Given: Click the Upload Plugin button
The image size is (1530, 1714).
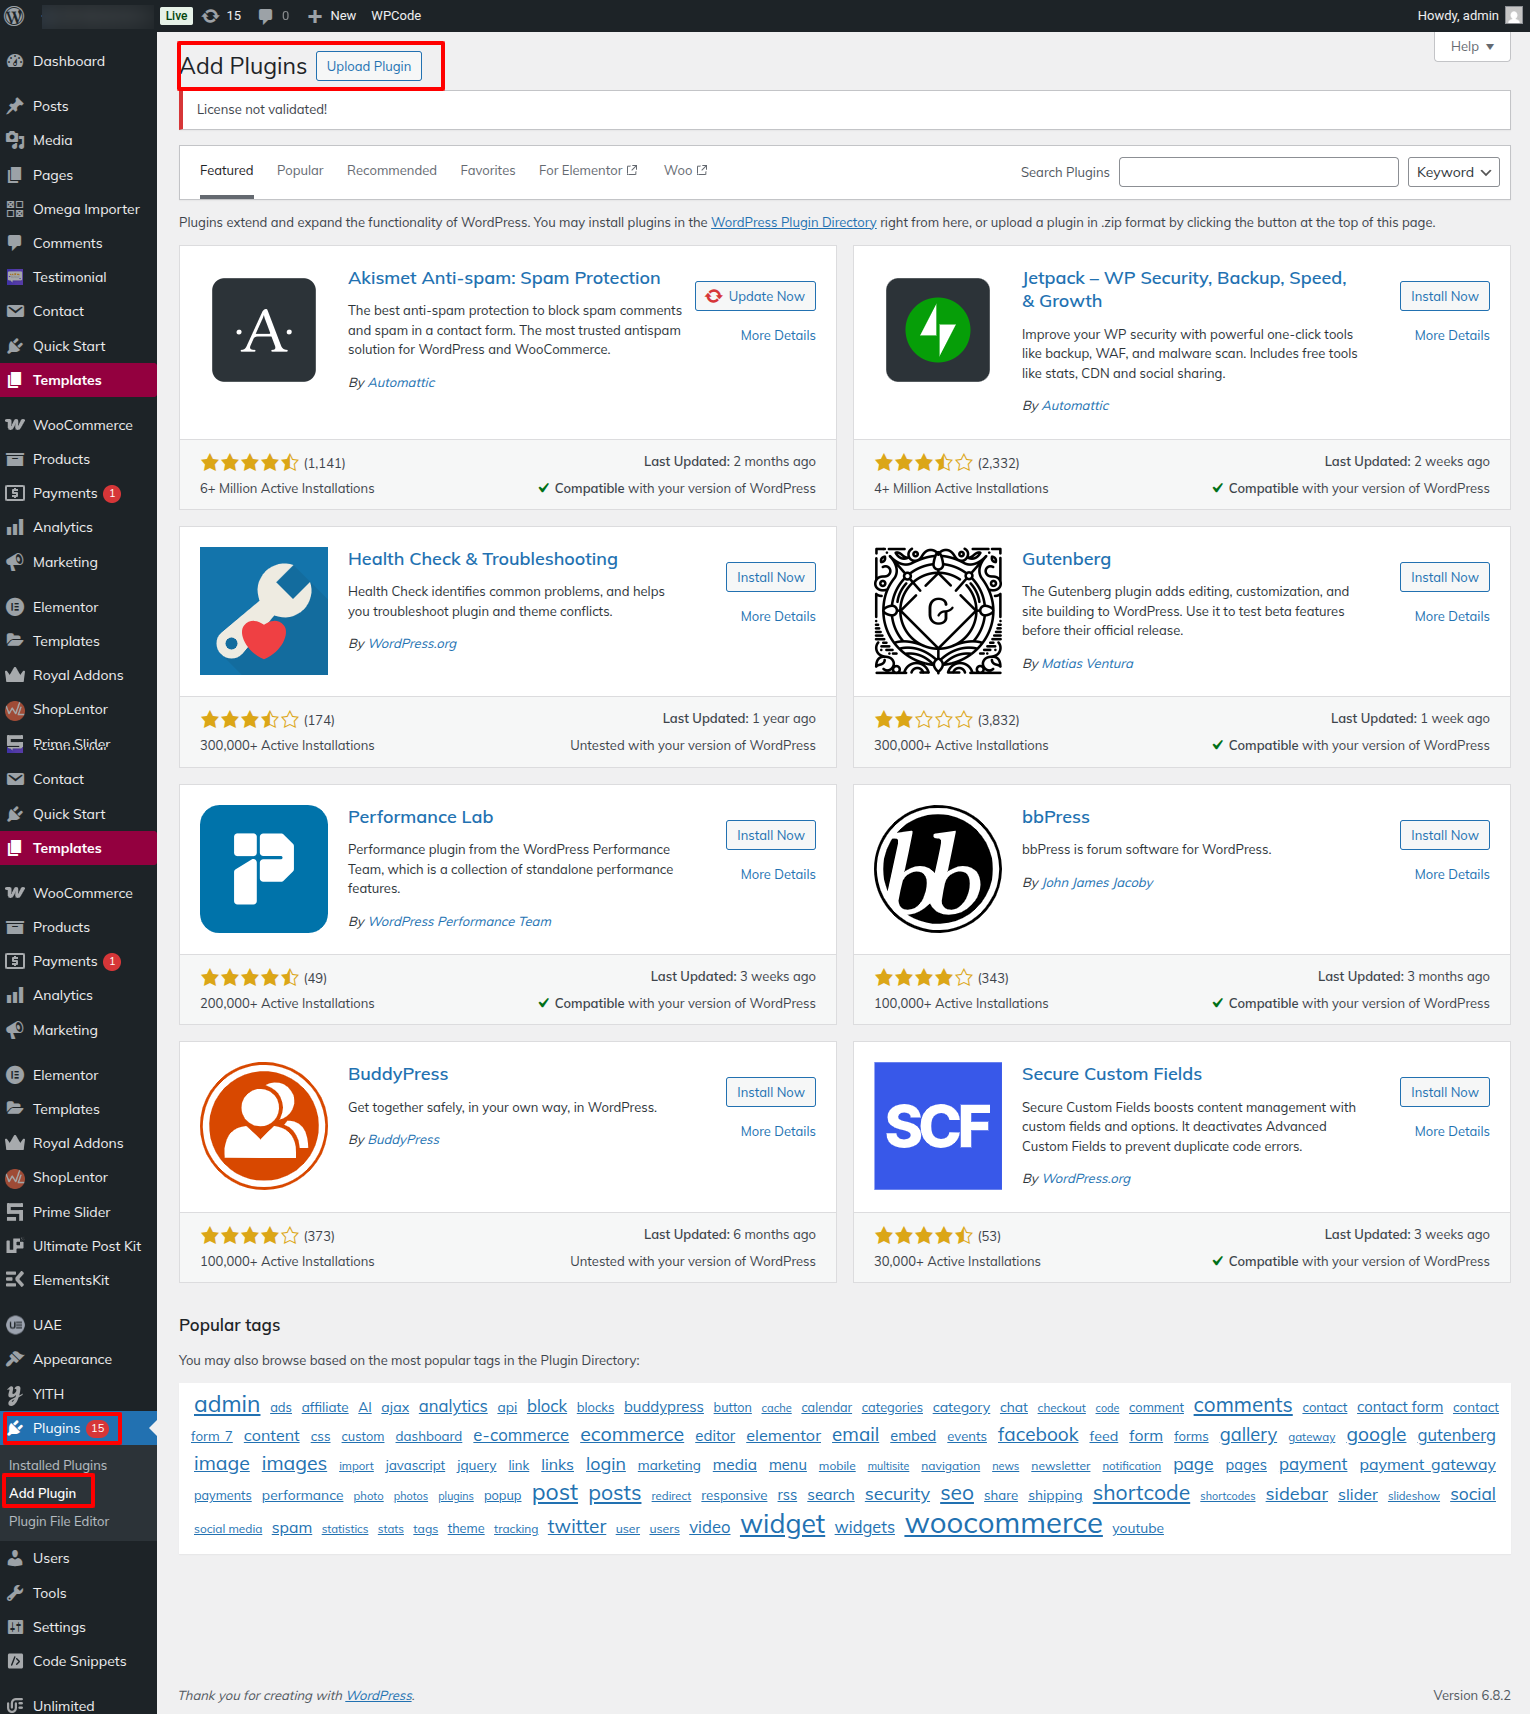Looking at the screenshot, I should pos(369,66).
